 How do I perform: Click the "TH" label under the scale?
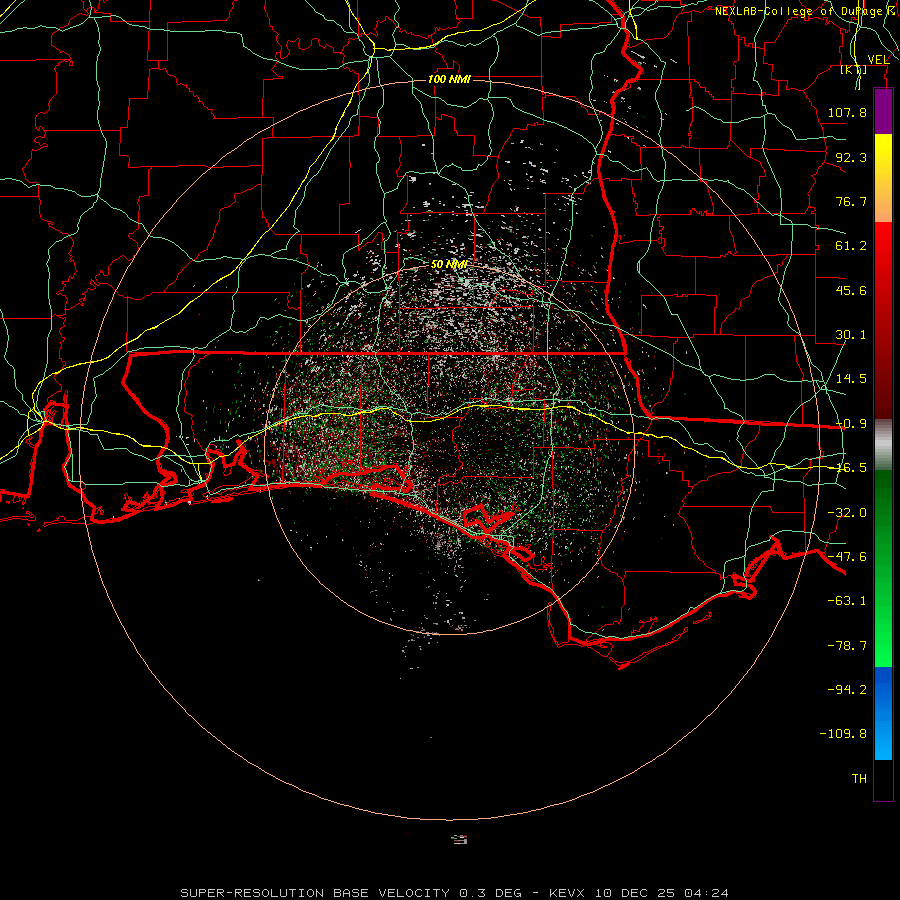(859, 779)
